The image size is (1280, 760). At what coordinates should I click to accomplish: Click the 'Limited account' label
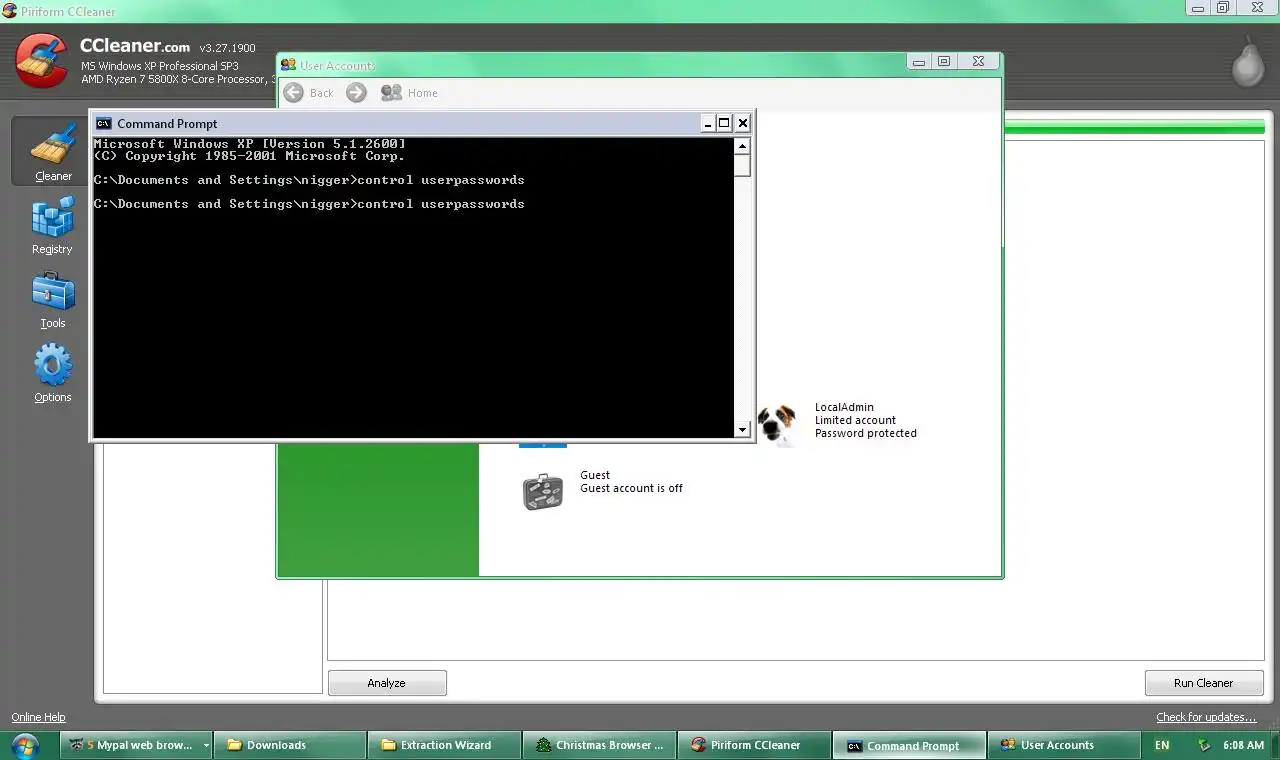click(x=855, y=420)
